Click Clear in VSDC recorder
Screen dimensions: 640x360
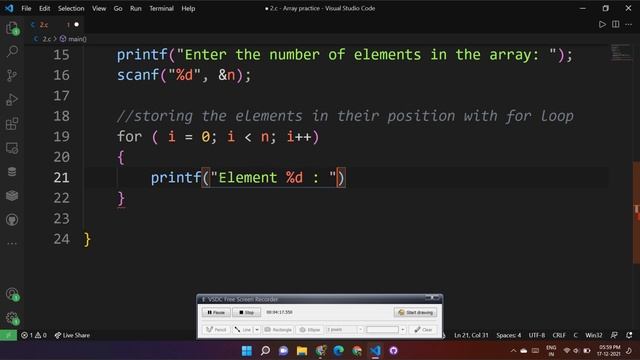(x=423, y=329)
